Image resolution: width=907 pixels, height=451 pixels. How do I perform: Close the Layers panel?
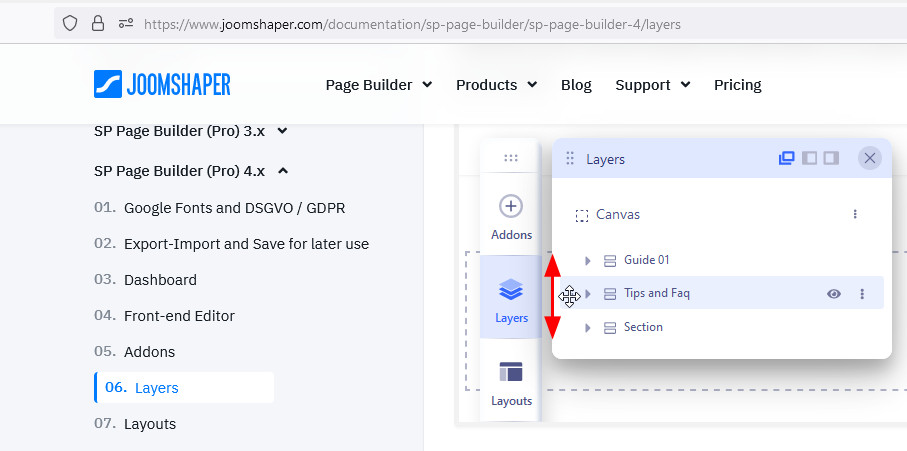(x=869, y=158)
